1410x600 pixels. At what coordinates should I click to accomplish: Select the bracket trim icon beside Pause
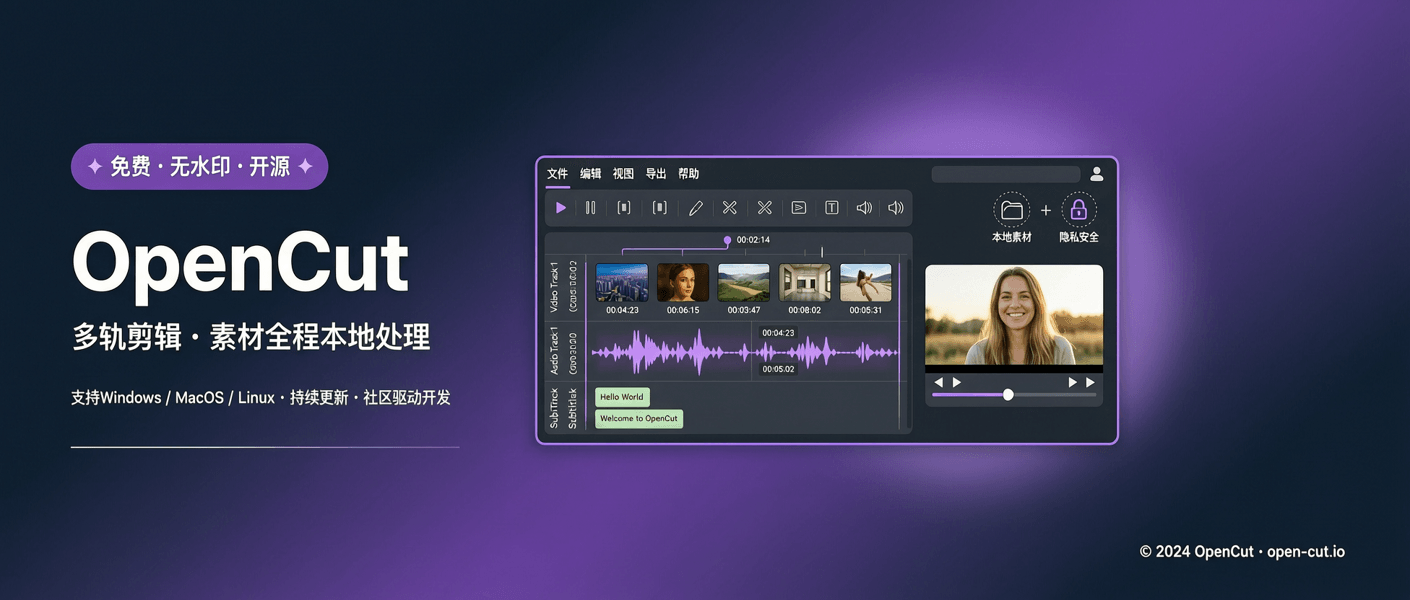pyautogui.click(x=624, y=208)
